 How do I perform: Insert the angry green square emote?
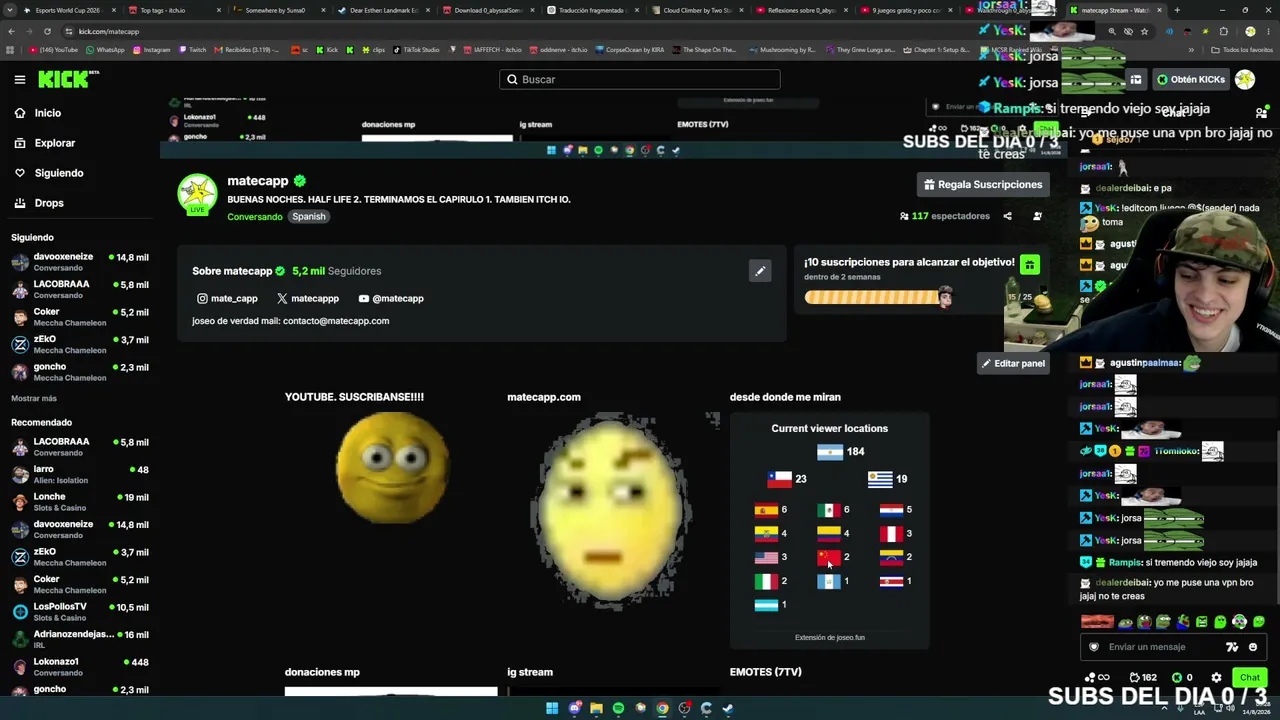pos(1202,622)
